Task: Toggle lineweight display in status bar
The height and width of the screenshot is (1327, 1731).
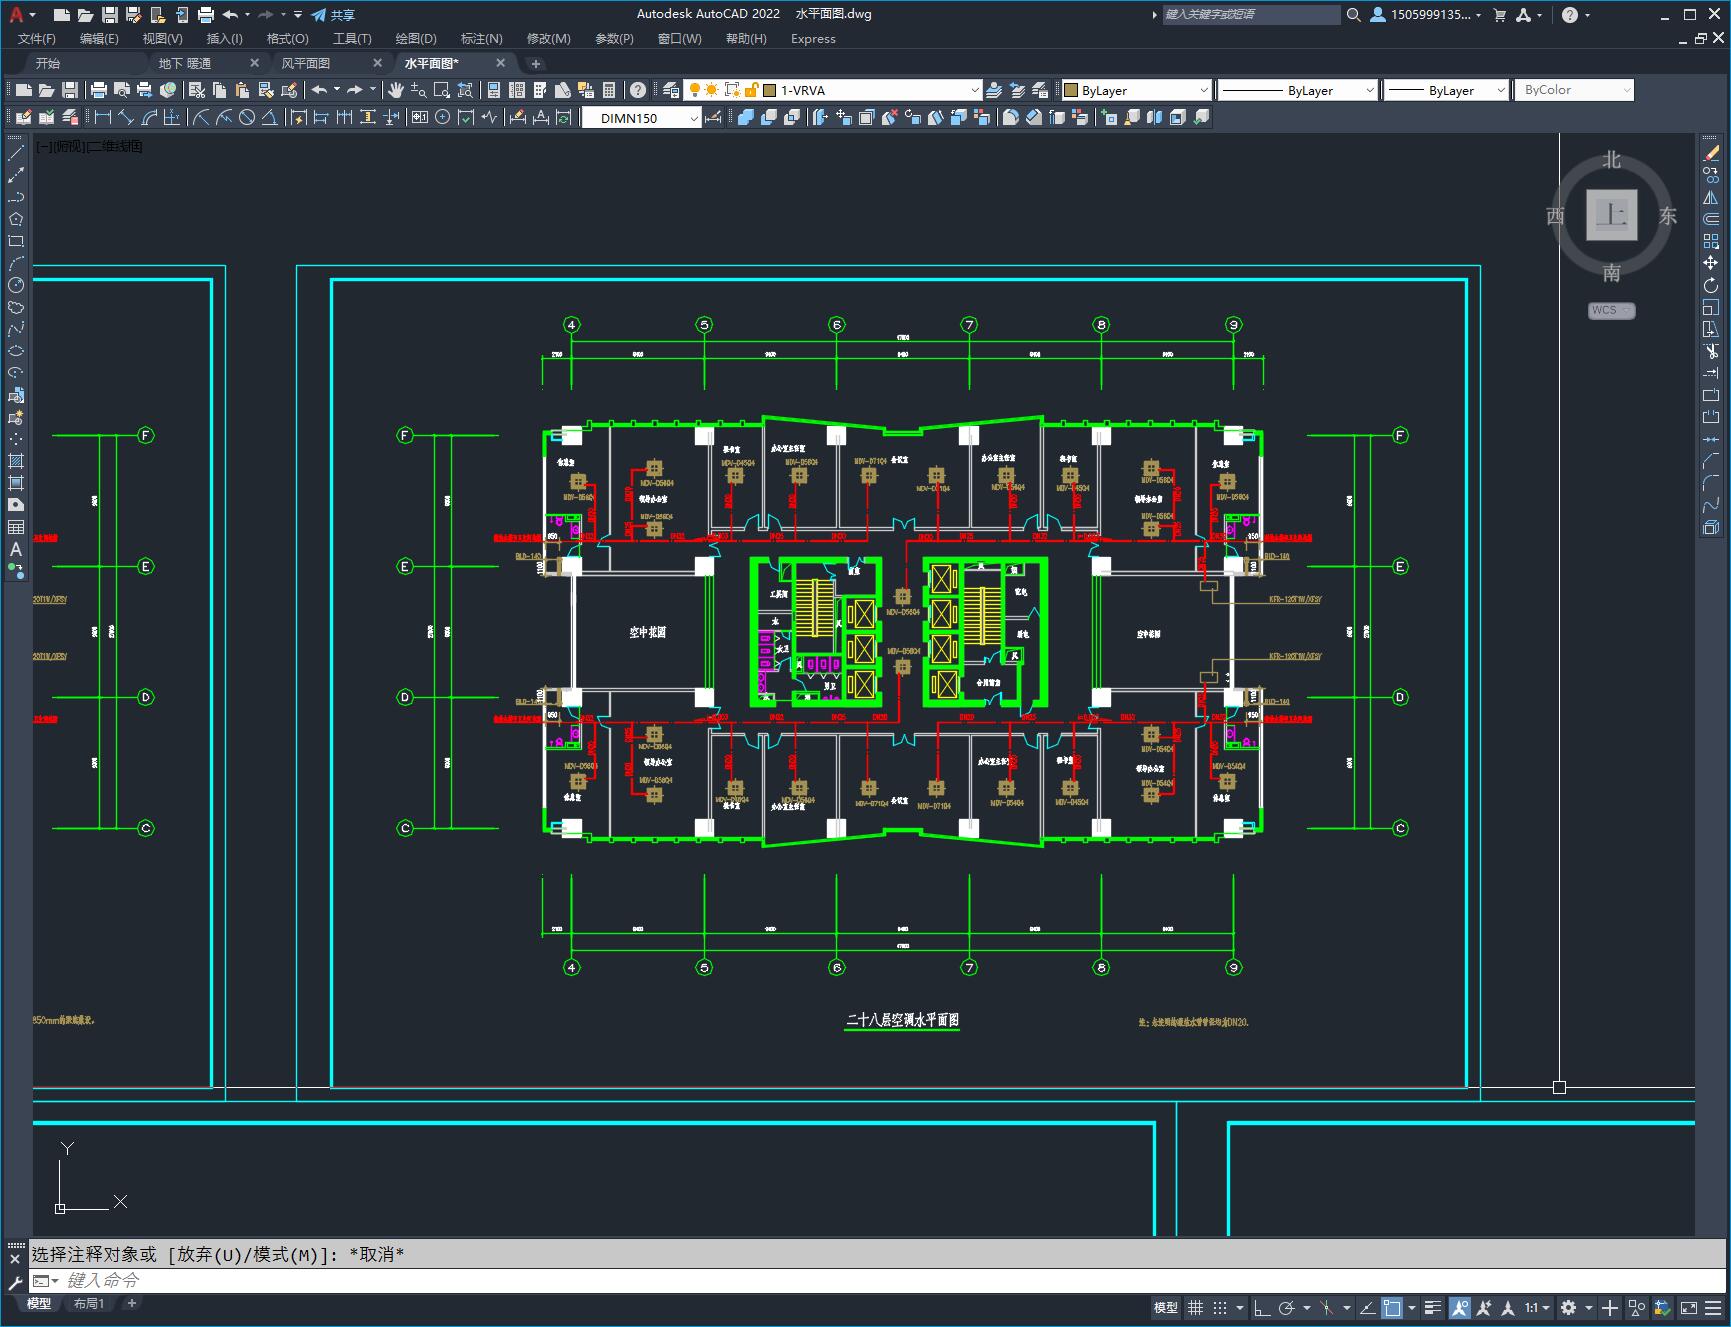Action: 1433,1307
